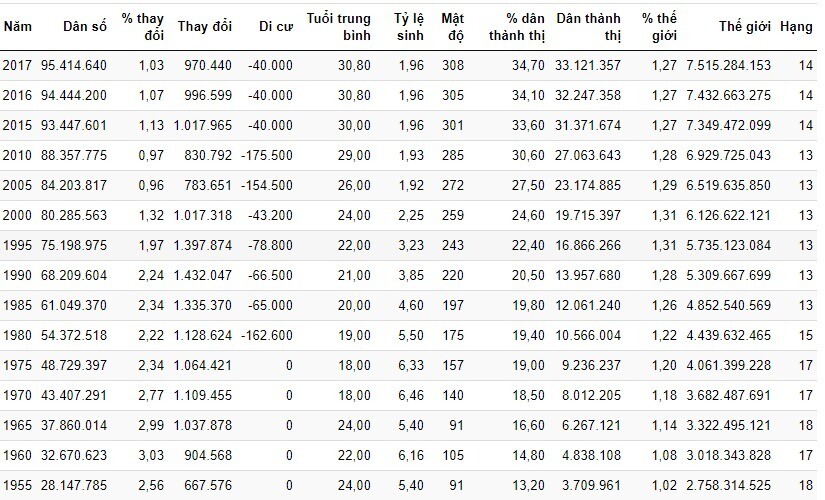The height and width of the screenshot is (500, 825).
Task: Select the 1955 population 28.147.785
Action: (74, 485)
